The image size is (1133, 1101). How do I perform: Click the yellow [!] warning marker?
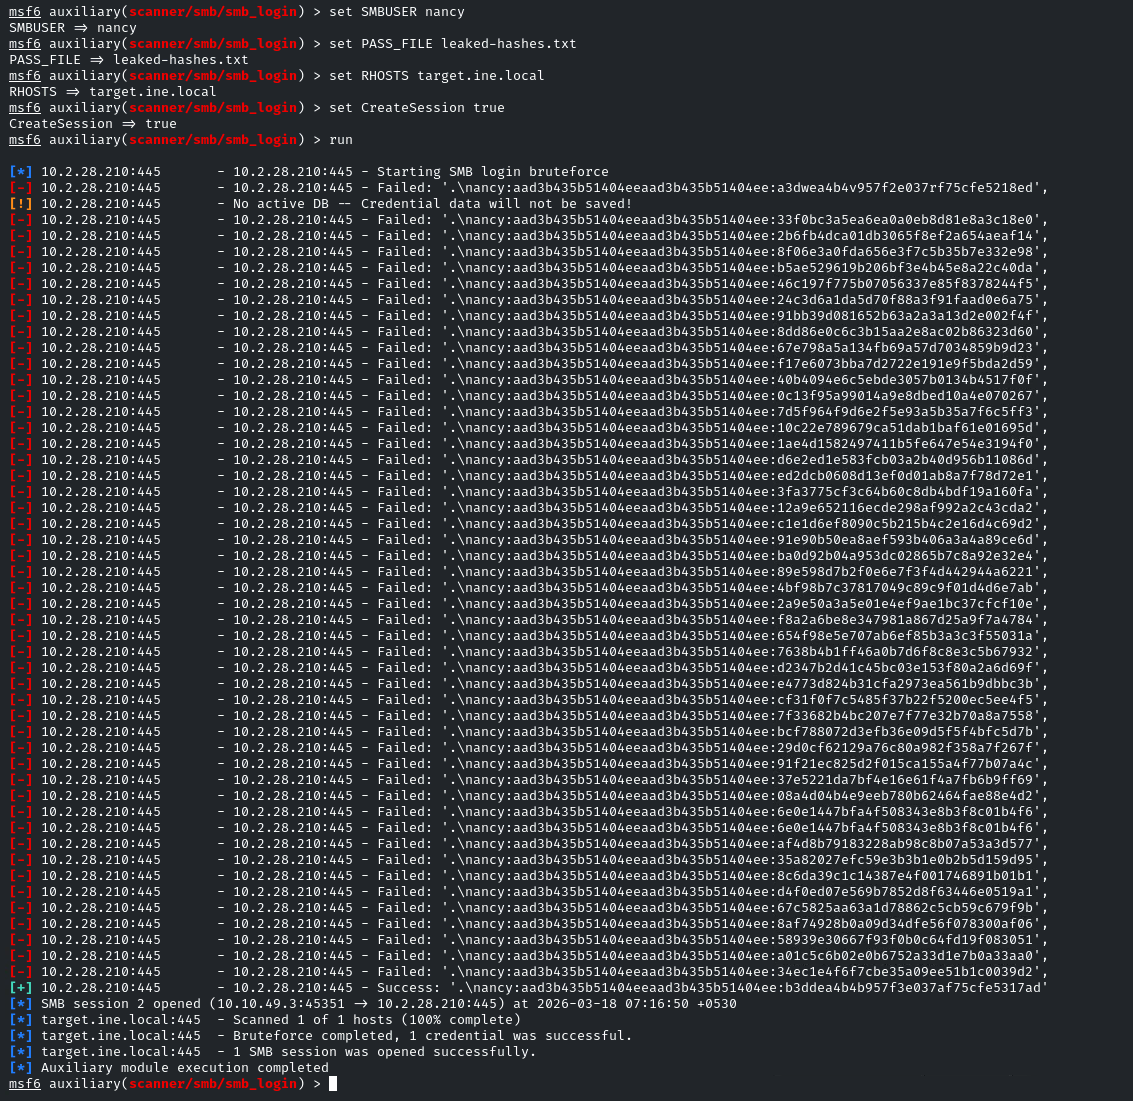(21, 203)
